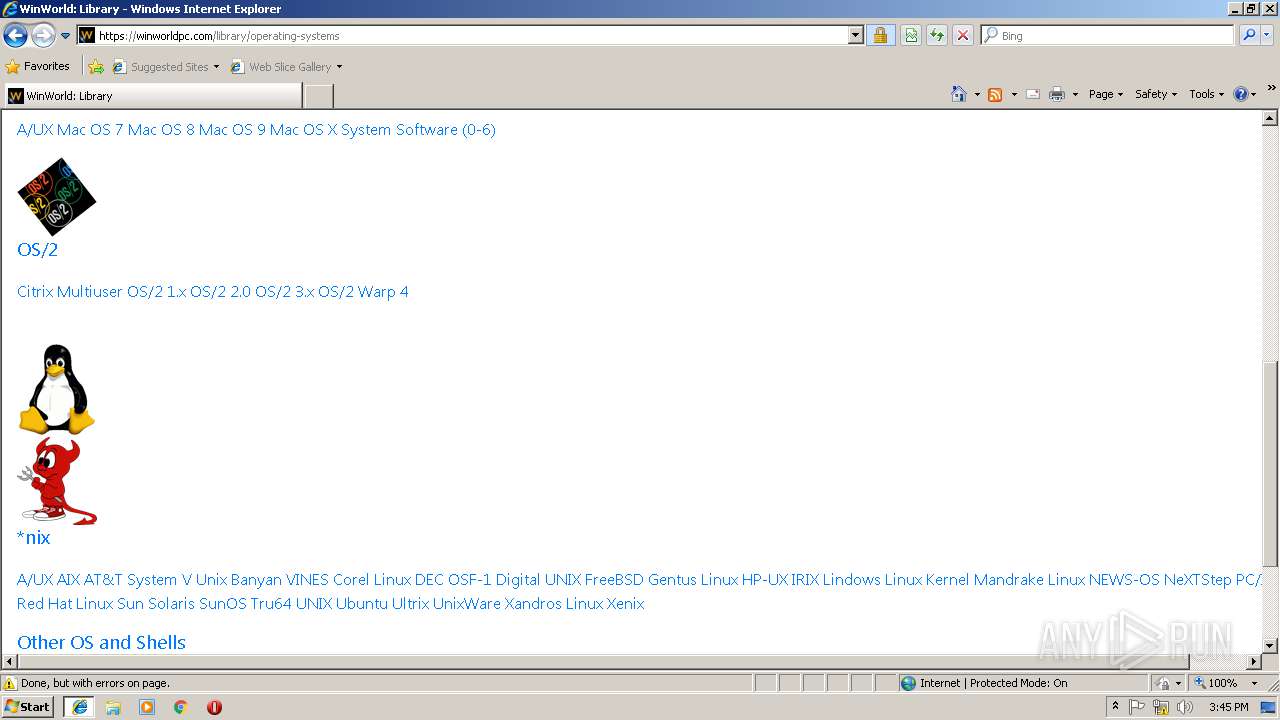Open the System Software (0-6) link
Viewport: 1280px width, 720px height.
[x=418, y=130]
